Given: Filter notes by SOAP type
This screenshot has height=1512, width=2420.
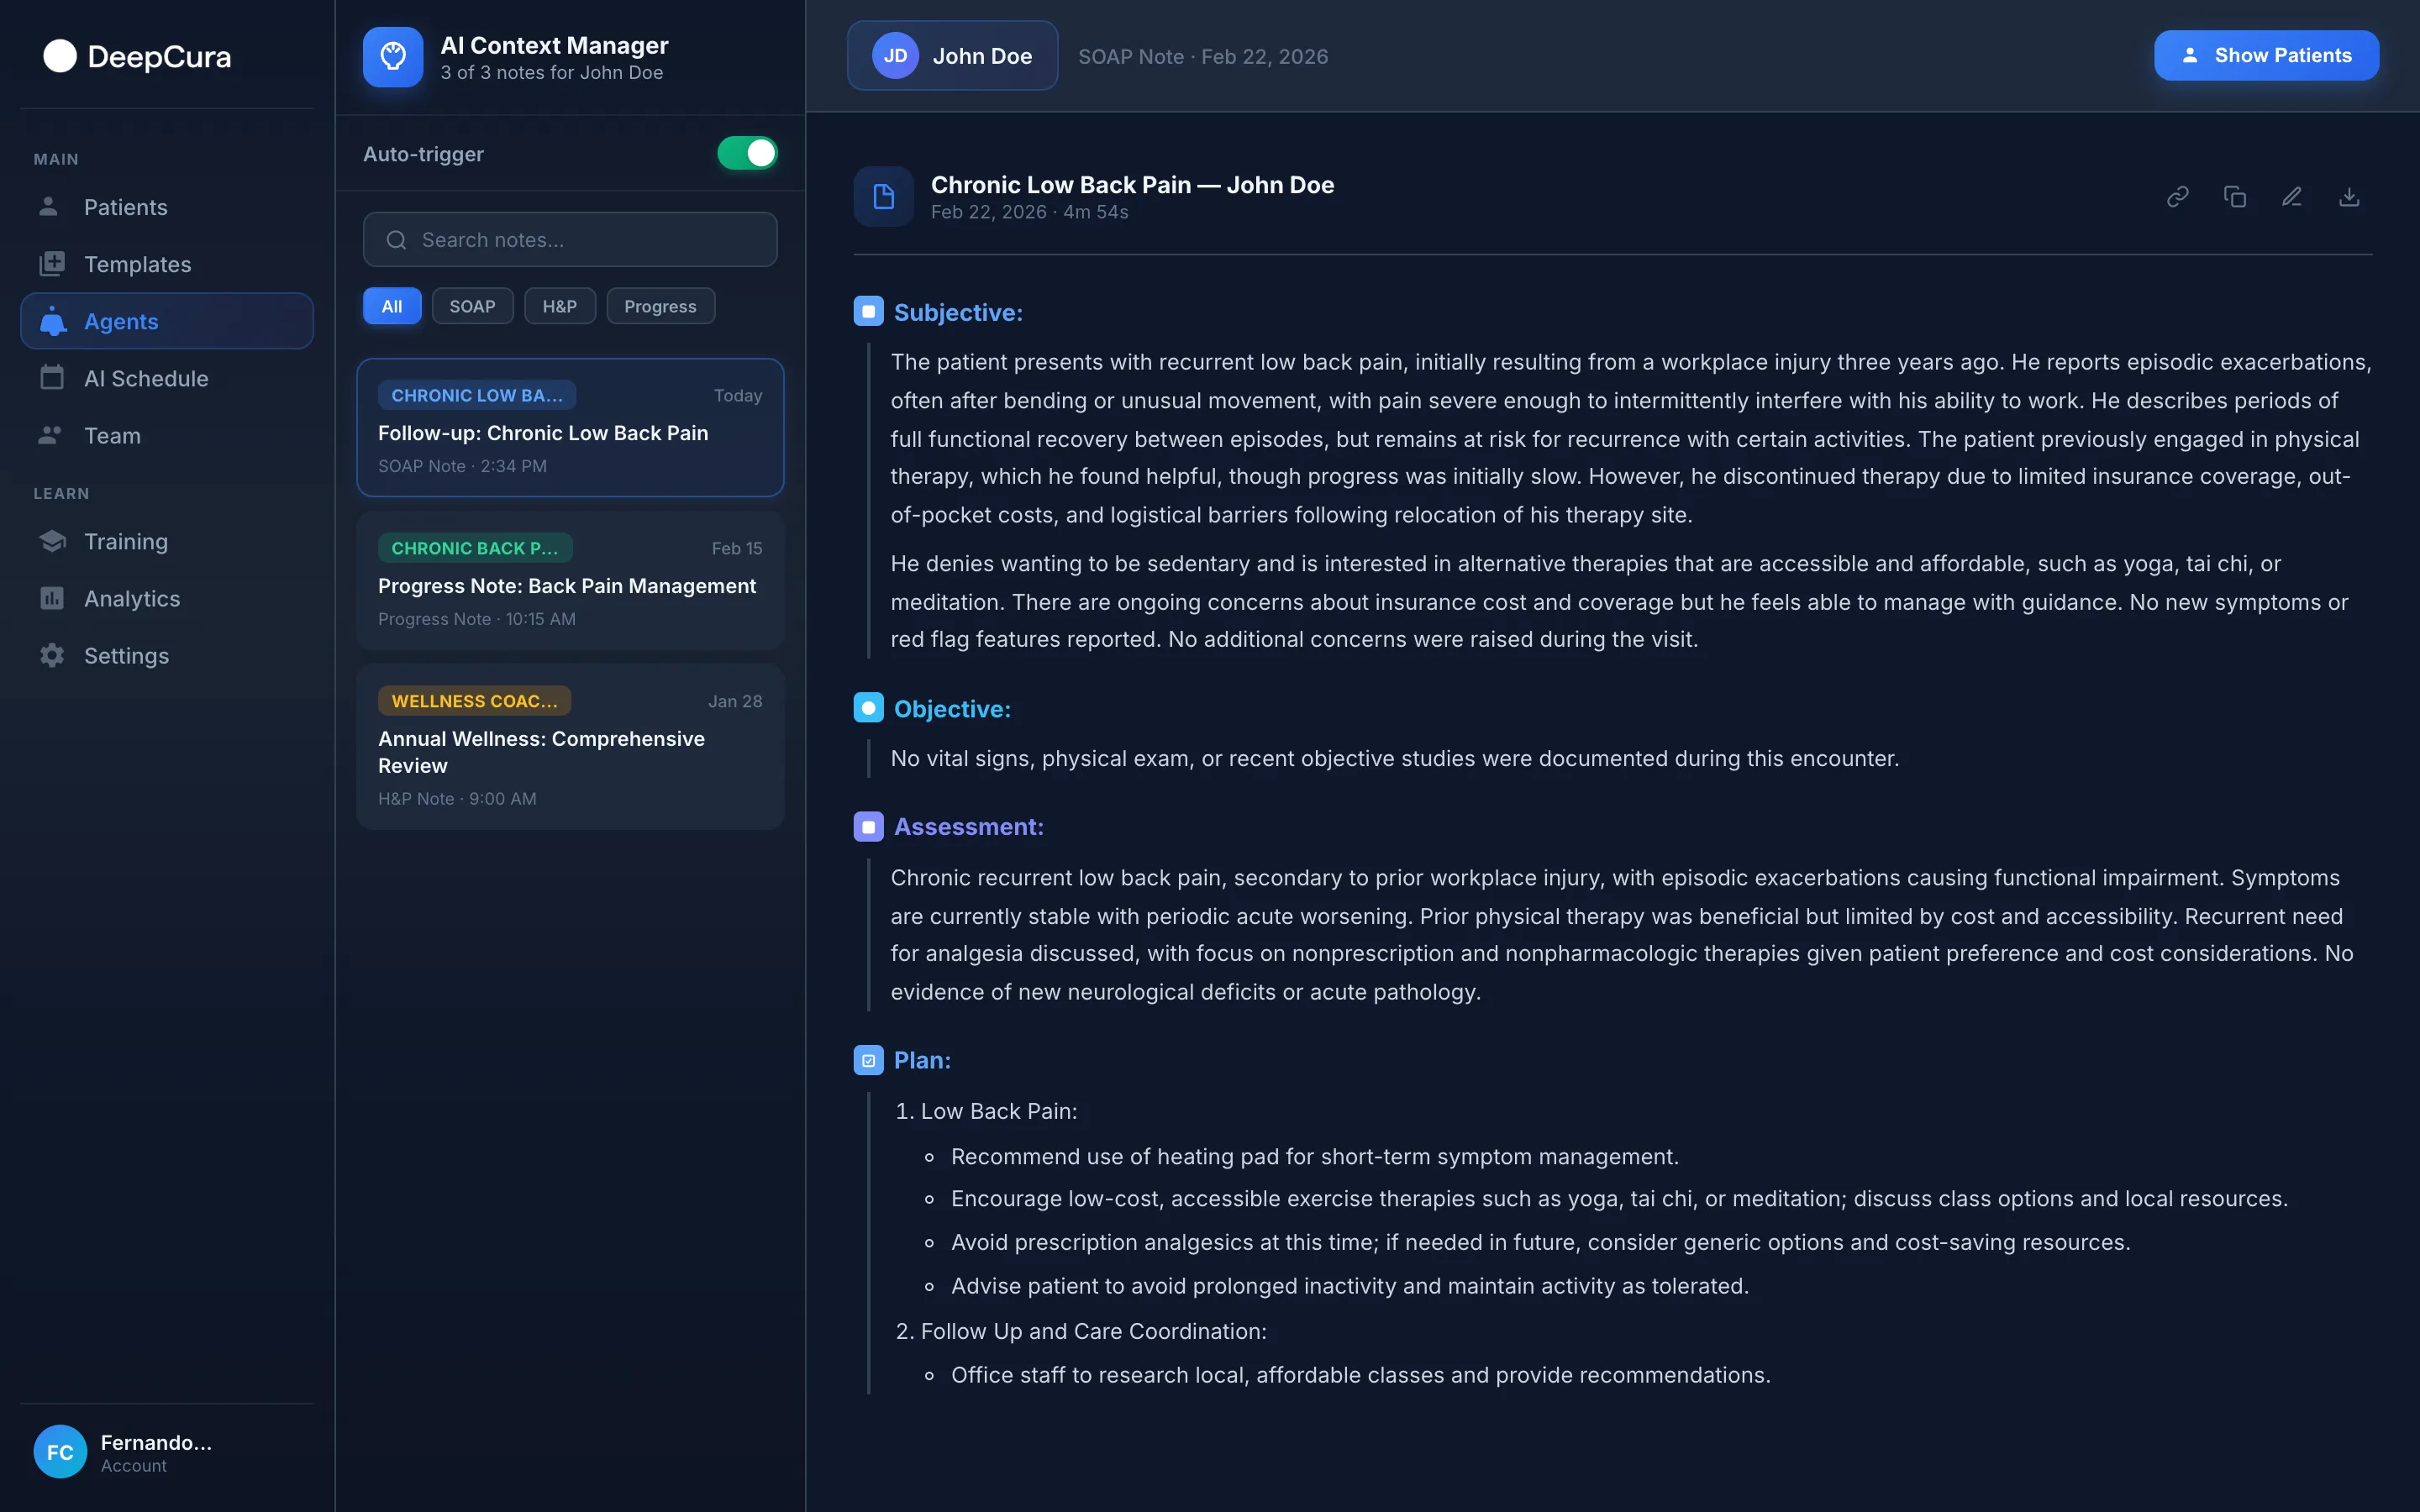Looking at the screenshot, I should point(472,306).
